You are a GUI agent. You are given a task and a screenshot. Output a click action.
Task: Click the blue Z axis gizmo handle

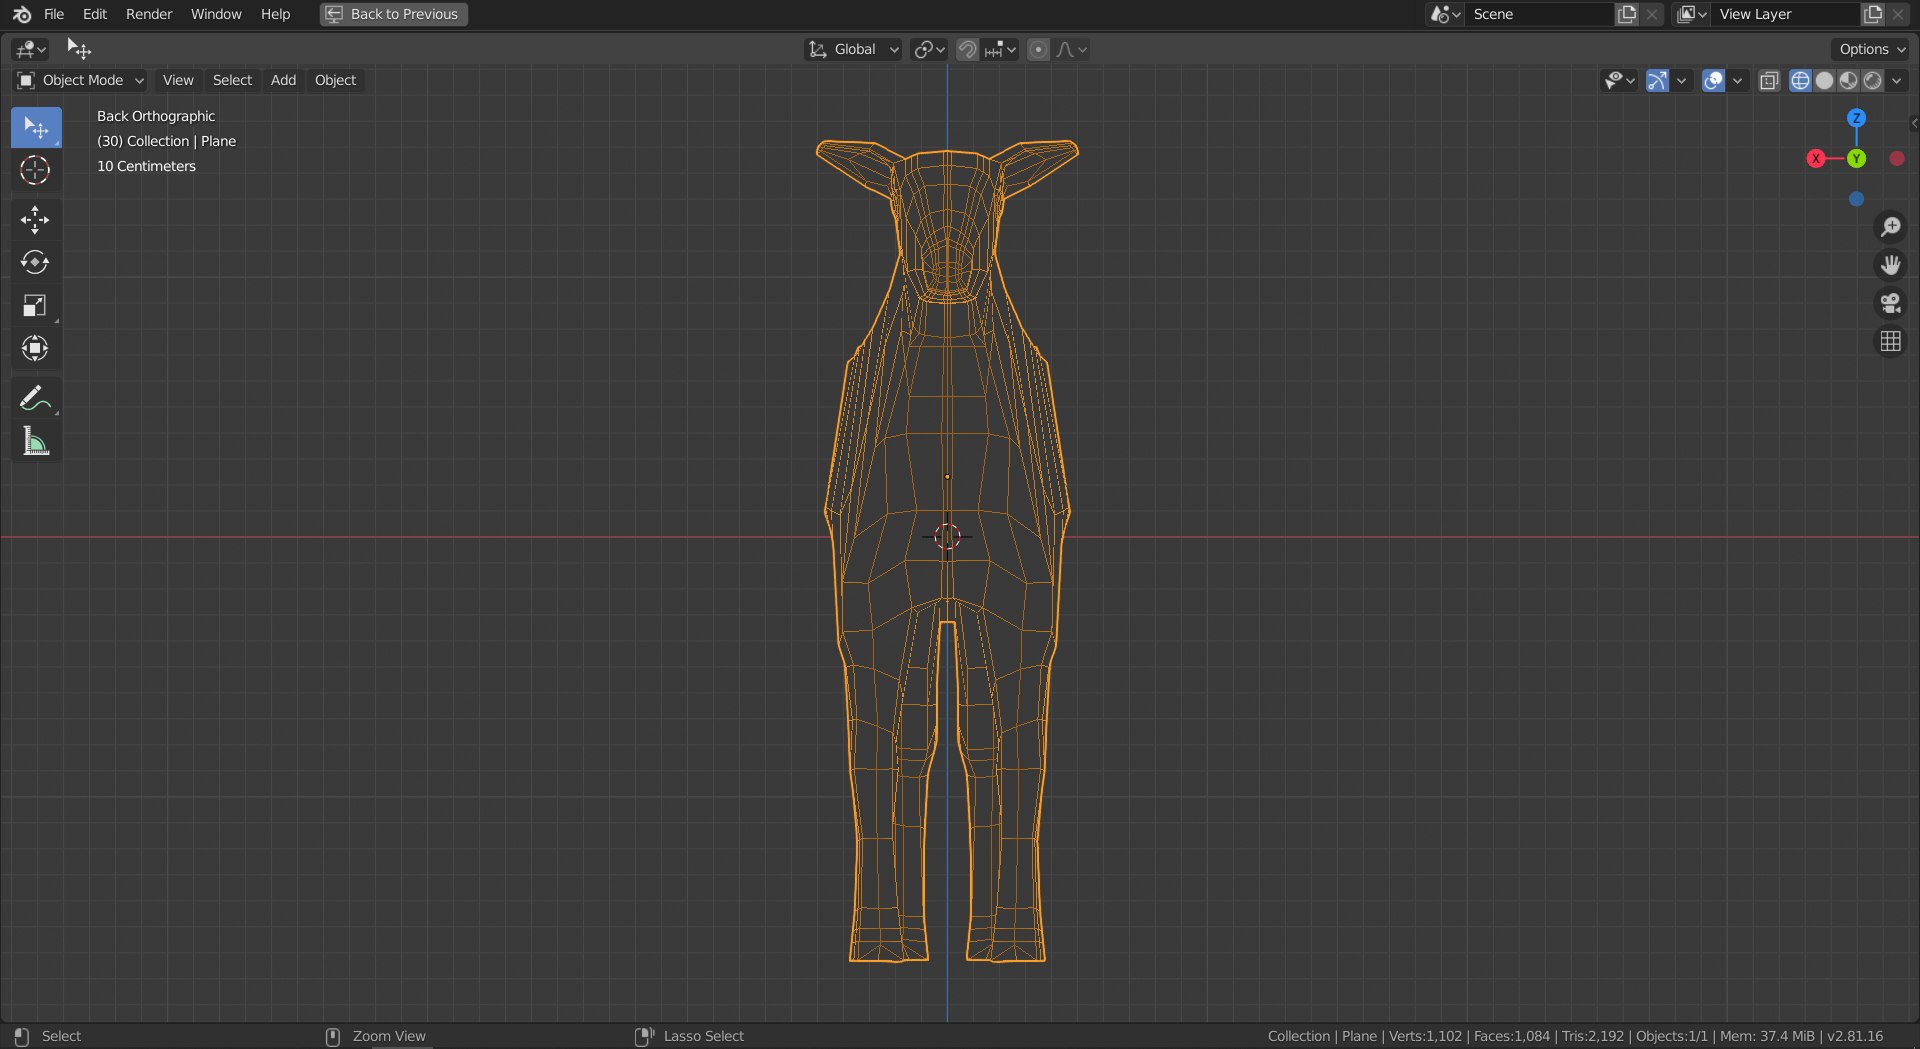pos(1856,118)
